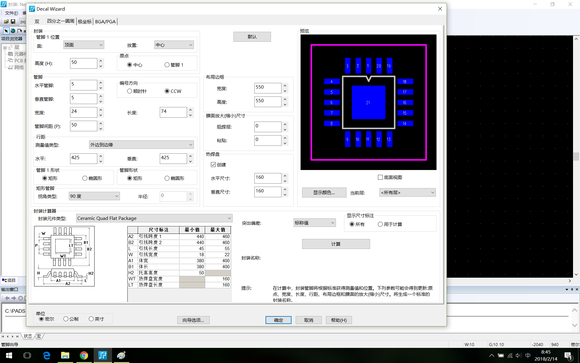Viewport: 580px width, 363px height.
Task: Switch to the BGA/PGA tab
Action: 105,21
